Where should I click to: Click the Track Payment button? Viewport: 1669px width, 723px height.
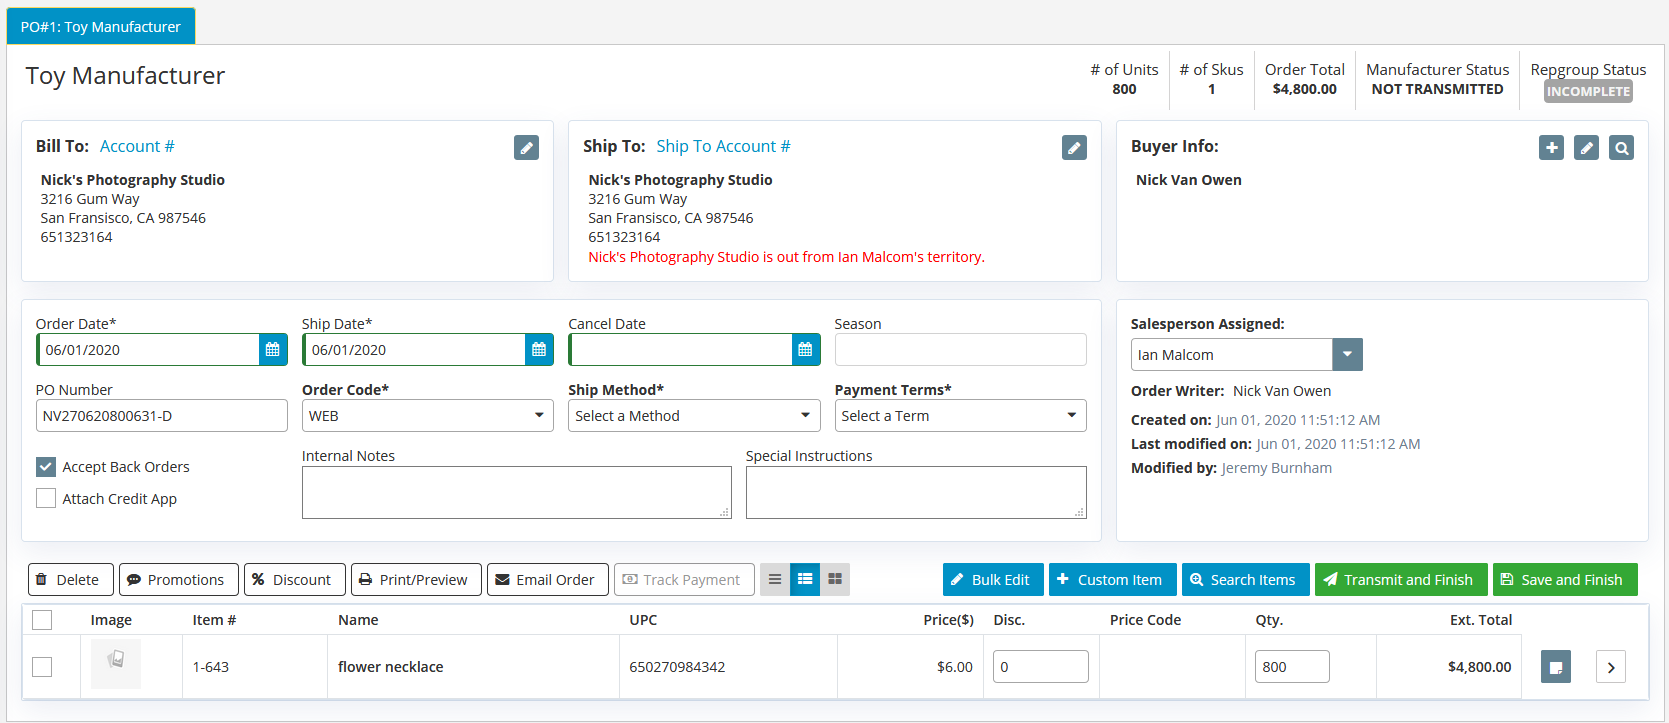[x=684, y=580]
